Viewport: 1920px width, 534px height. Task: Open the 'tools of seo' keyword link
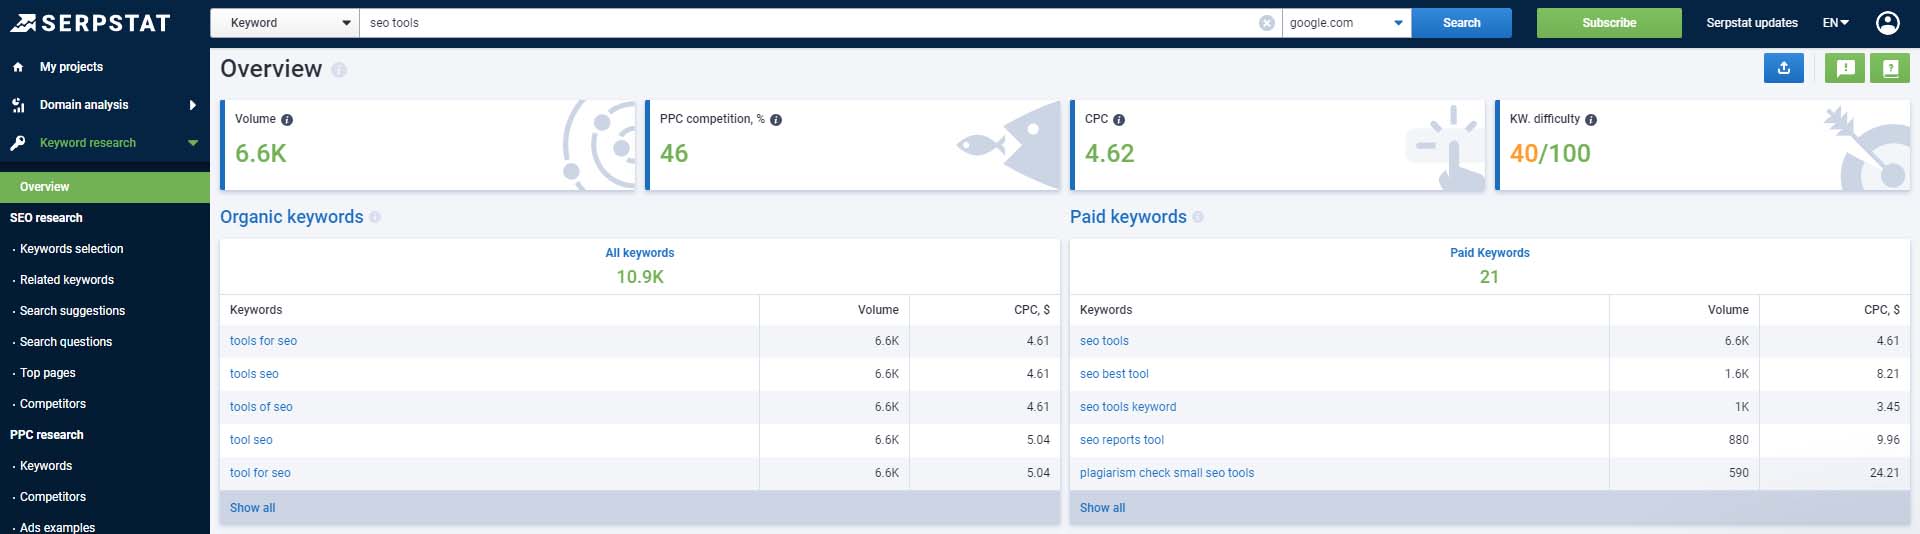pyautogui.click(x=261, y=407)
